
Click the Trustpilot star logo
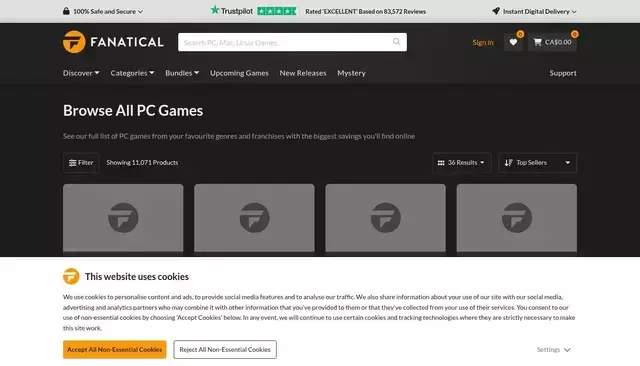click(x=231, y=11)
